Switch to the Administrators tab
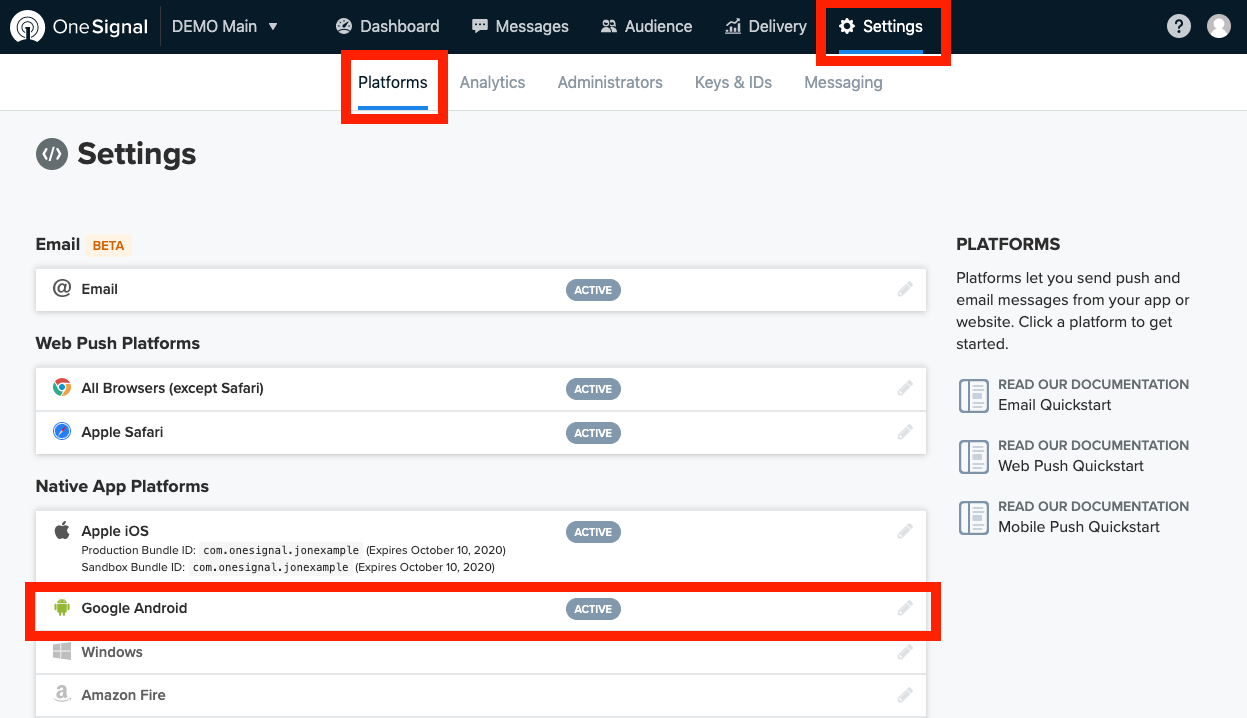The width and height of the screenshot is (1247, 718). tap(610, 83)
